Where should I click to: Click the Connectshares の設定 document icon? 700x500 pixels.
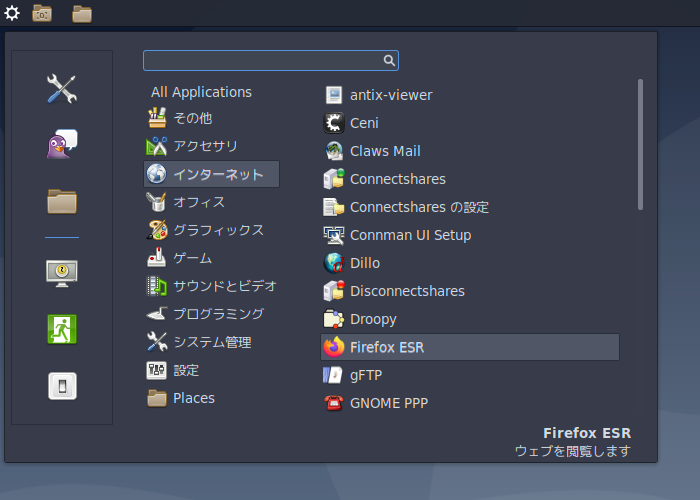(333, 207)
